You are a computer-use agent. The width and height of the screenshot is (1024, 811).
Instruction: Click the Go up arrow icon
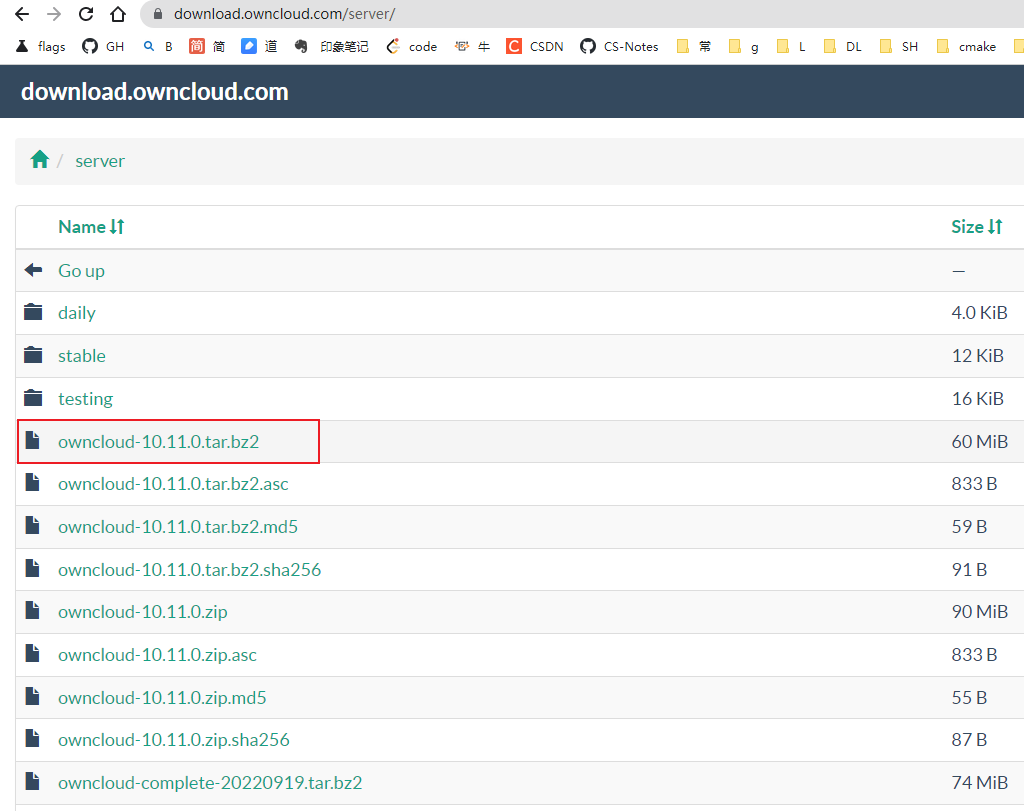point(33,270)
